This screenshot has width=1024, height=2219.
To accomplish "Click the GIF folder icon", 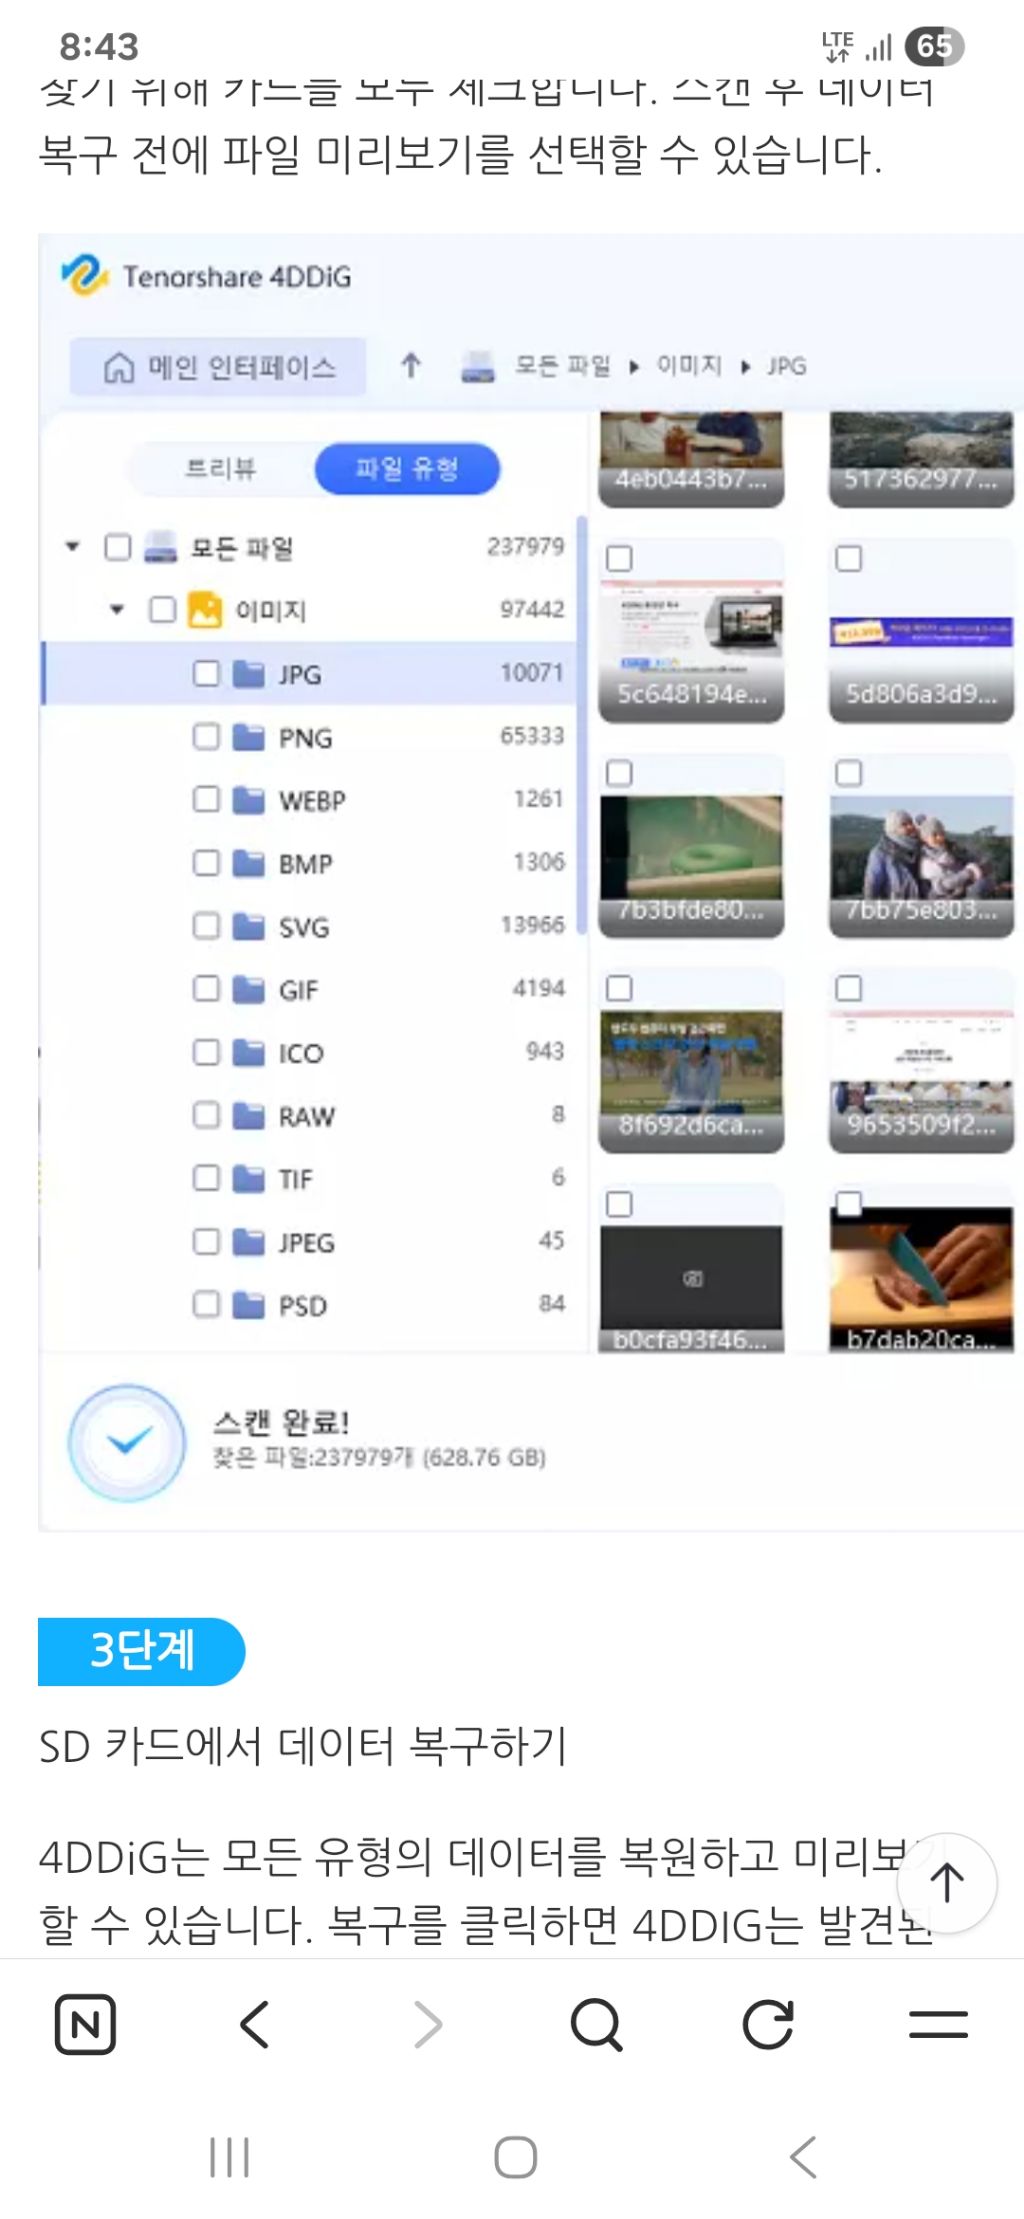I will tap(248, 989).
